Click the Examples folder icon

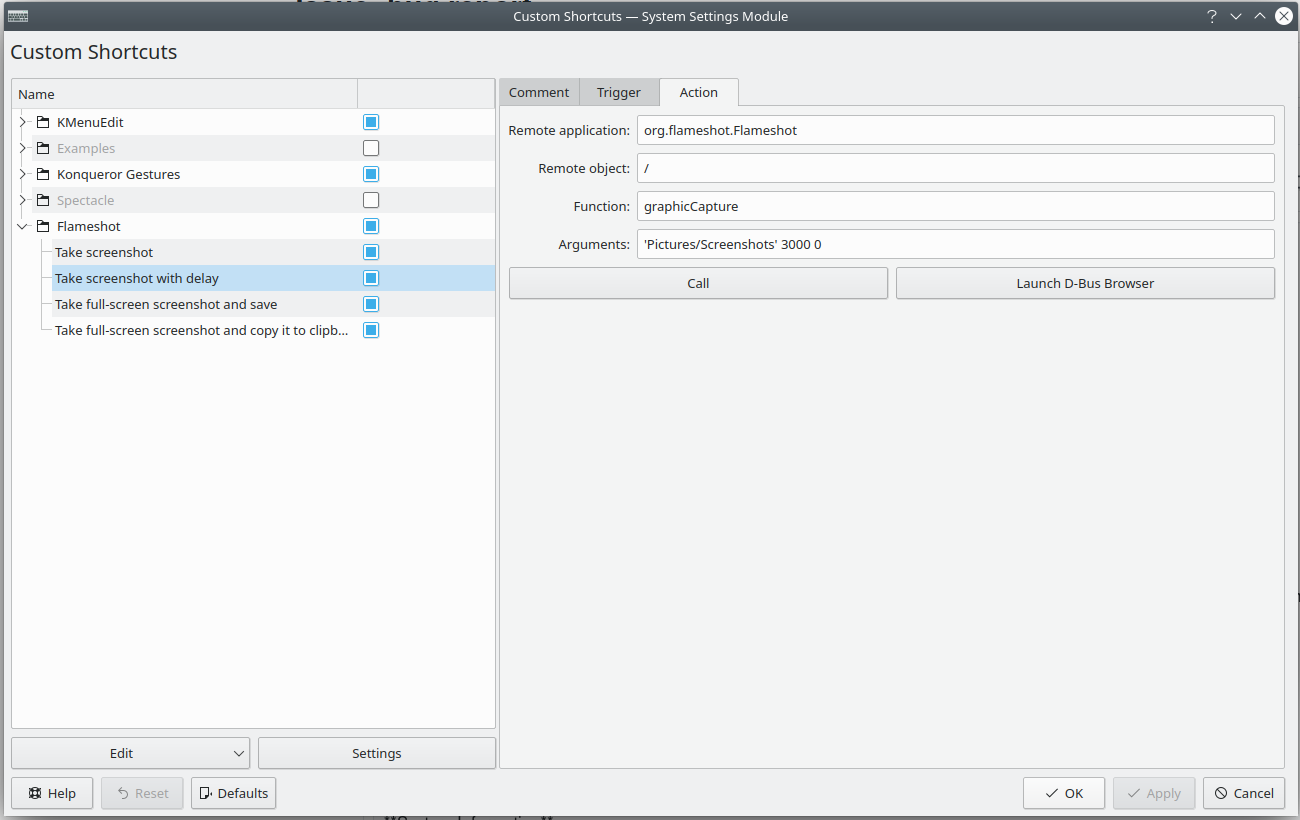click(42, 147)
